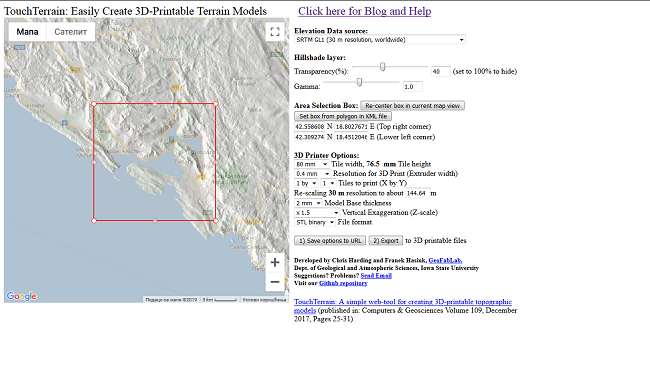650x365 pixels.
Task: Open Model Base thickness 2 mm dropdown
Action: [308, 203]
